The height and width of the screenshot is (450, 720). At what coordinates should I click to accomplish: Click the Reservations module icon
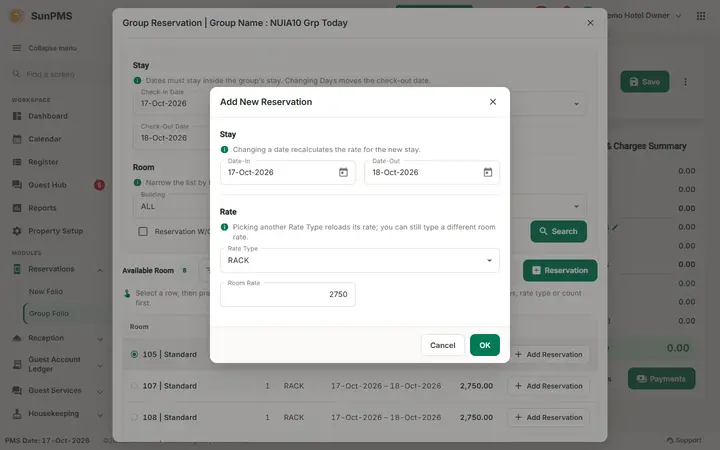(x=17, y=269)
